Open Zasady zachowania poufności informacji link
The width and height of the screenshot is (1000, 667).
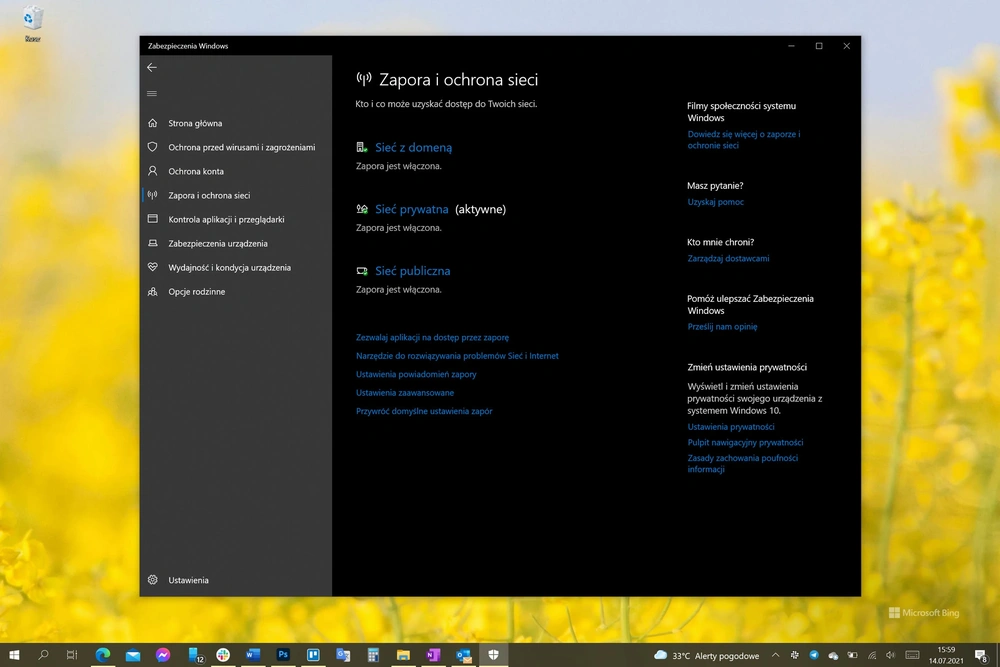(x=742, y=464)
